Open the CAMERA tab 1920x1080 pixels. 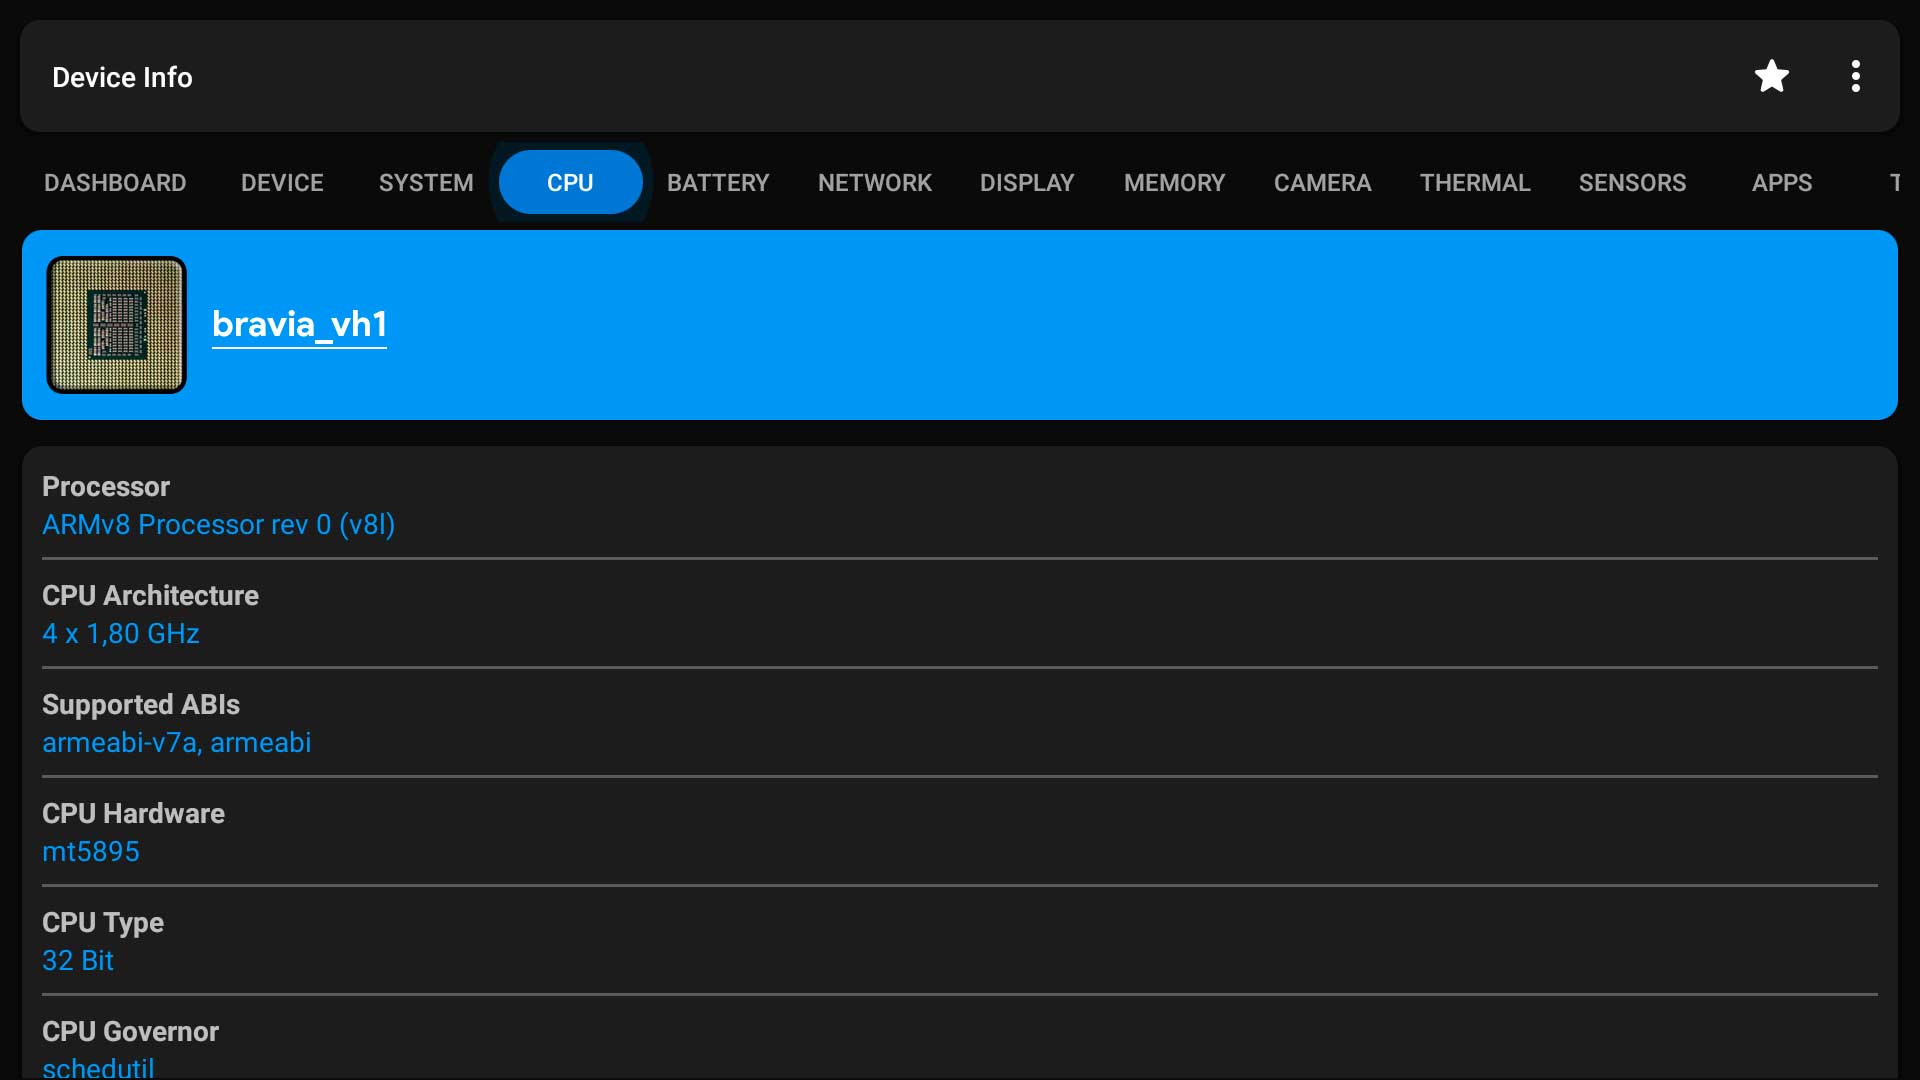click(1323, 183)
